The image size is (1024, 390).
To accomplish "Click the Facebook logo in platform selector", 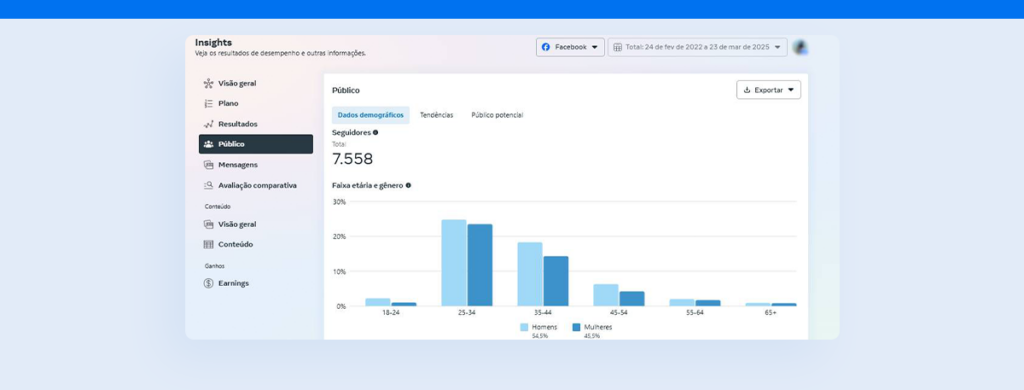I will pos(546,47).
